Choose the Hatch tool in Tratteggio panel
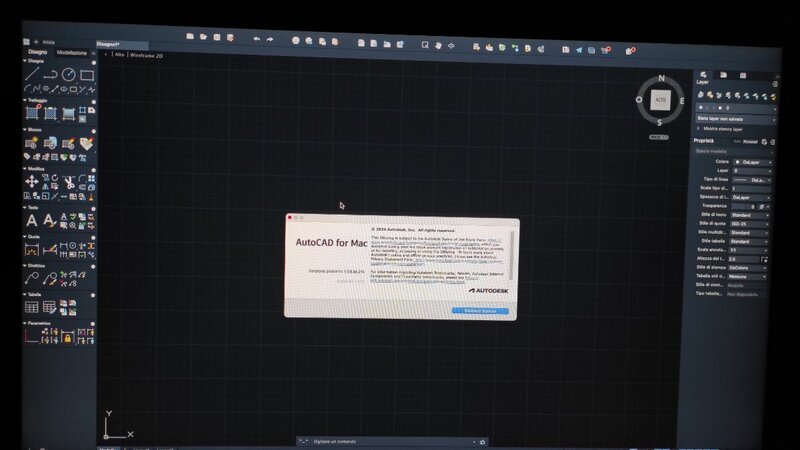This screenshot has height=450, width=800. tap(32, 113)
